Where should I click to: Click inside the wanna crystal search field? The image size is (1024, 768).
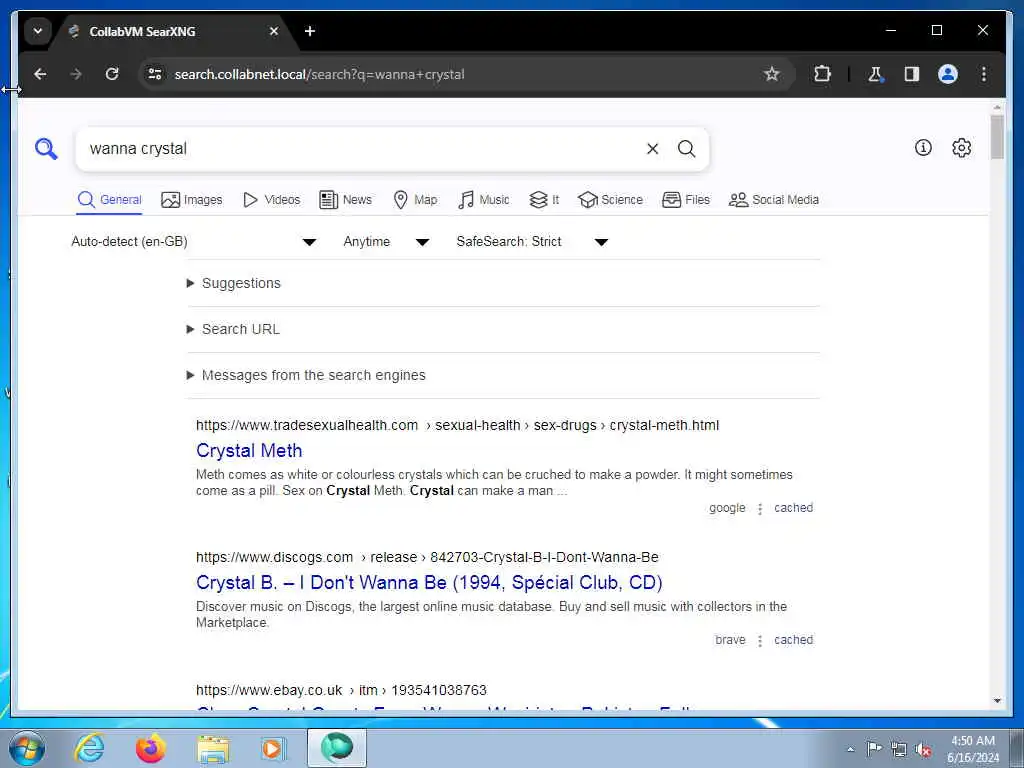click(x=362, y=149)
